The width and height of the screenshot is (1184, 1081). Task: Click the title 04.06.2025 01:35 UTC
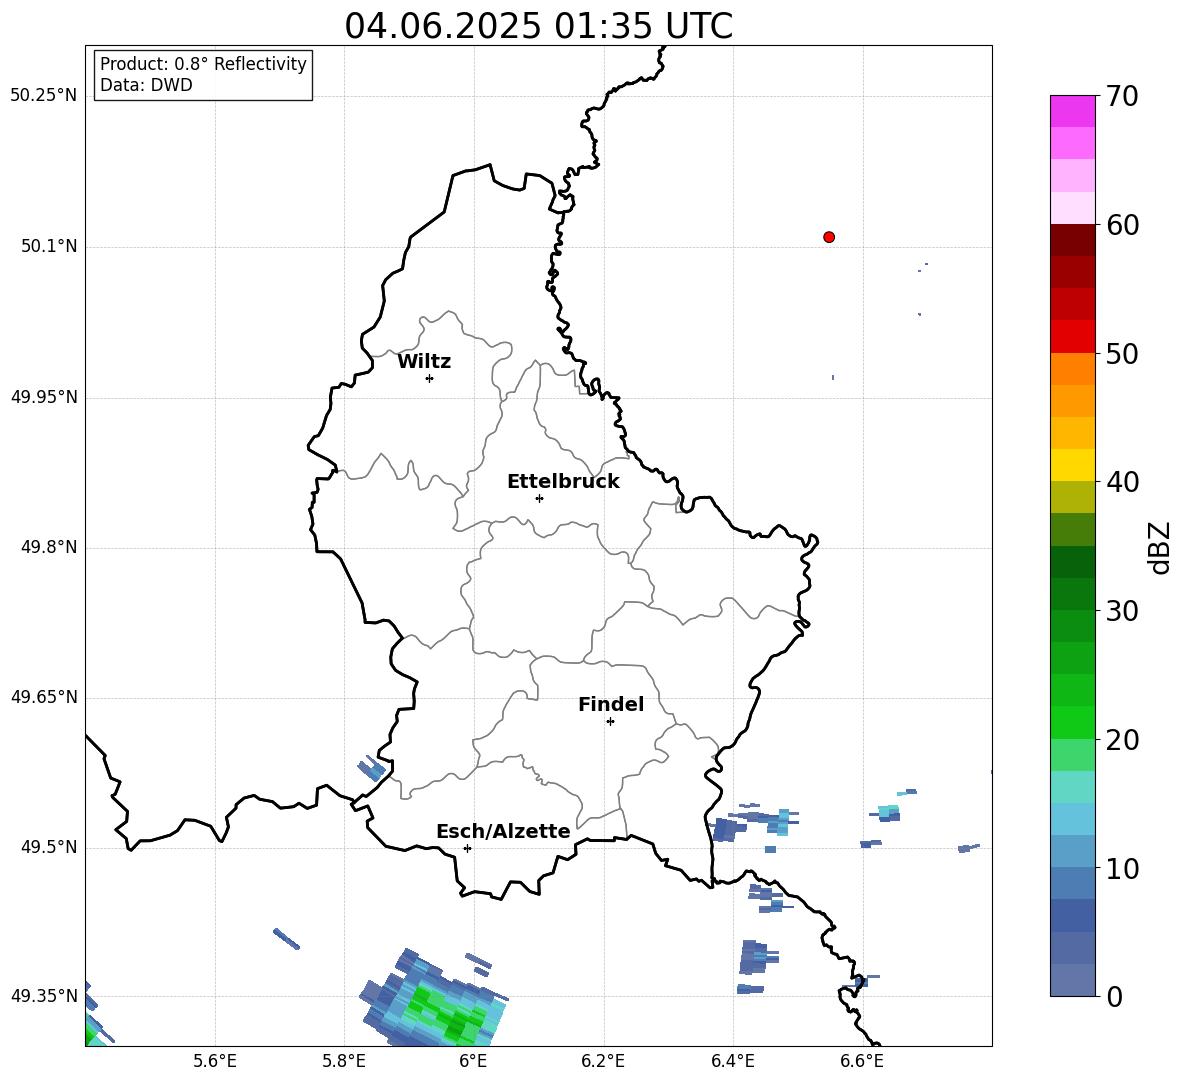point(538,26)
